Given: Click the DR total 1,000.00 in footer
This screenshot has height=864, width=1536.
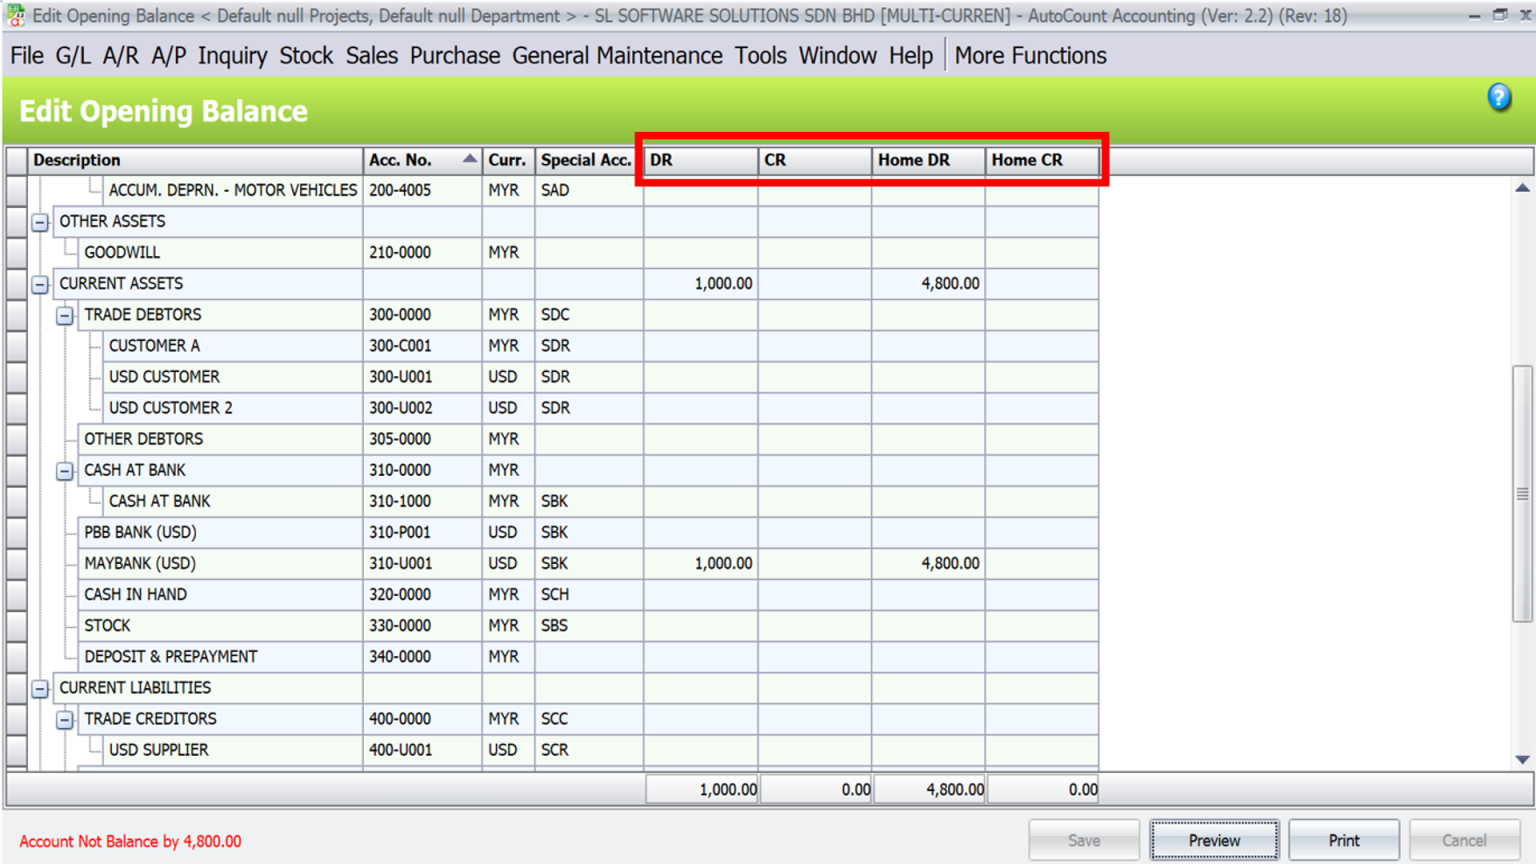Looking at the screenshot, I should 701,789.
